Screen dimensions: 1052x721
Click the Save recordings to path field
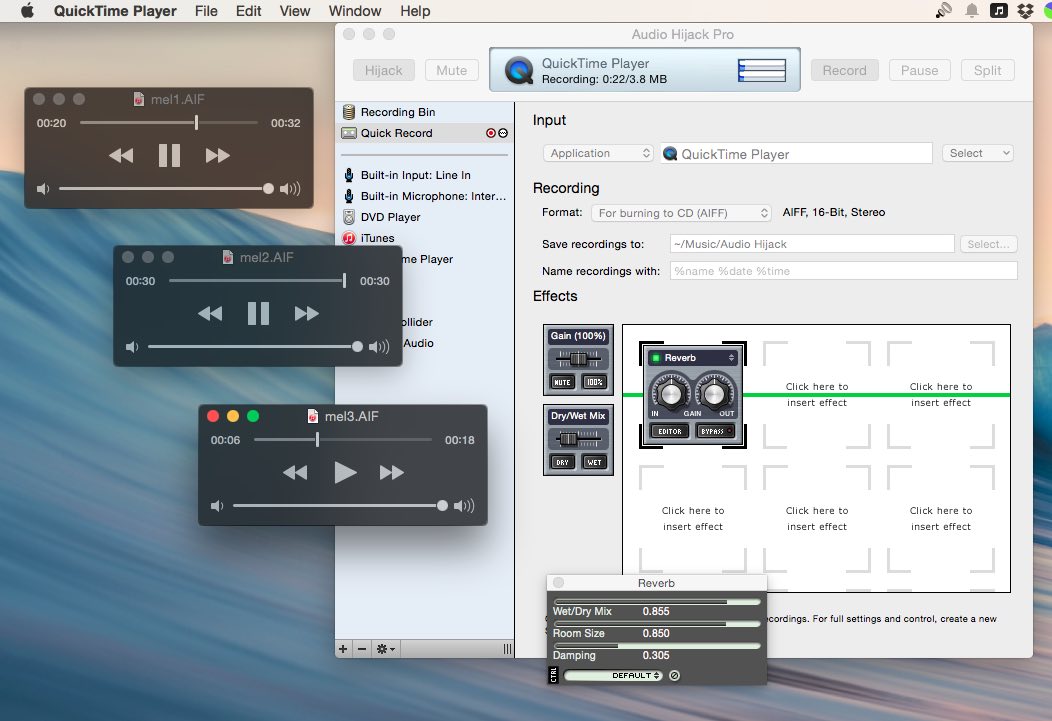tap(812, 244)
